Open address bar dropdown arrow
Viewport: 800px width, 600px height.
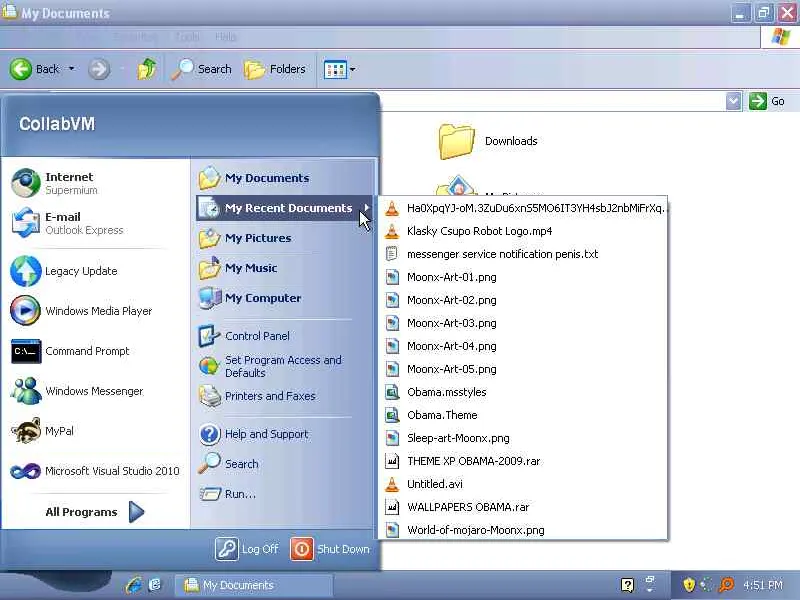pos(733,101)
